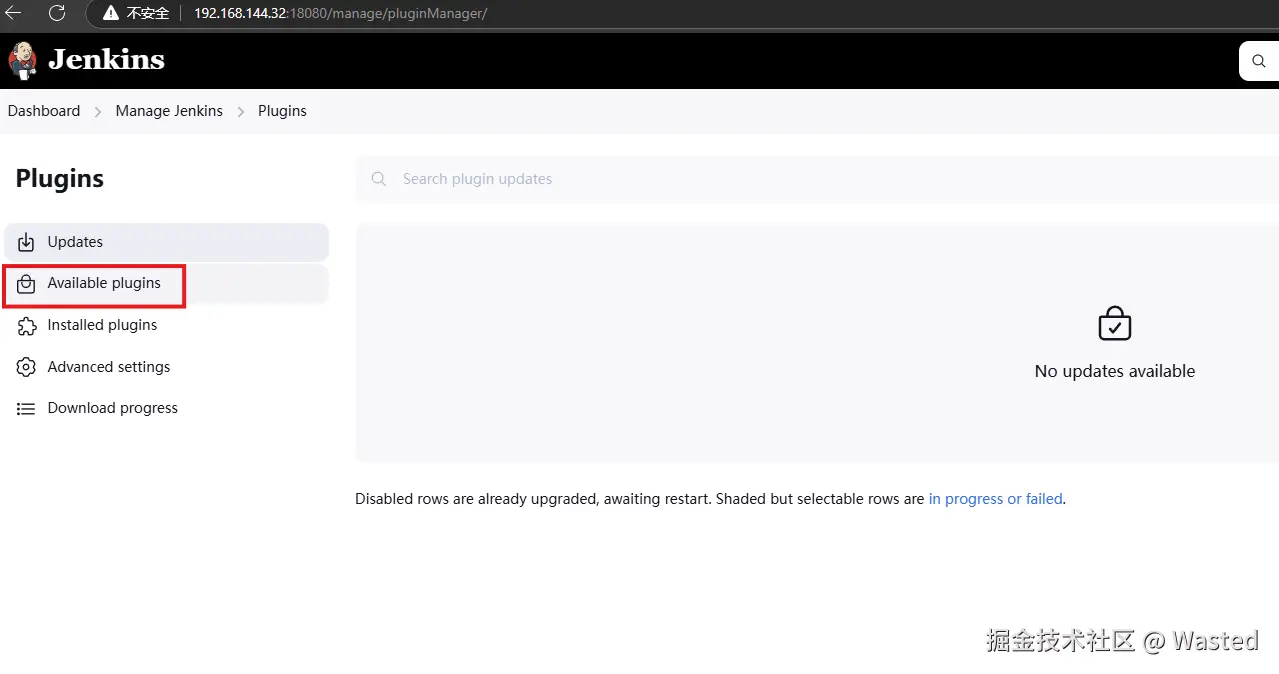This screenshot has height=674, width=1279.
Task: Click the browser back arrow
Action: point(14,13)
